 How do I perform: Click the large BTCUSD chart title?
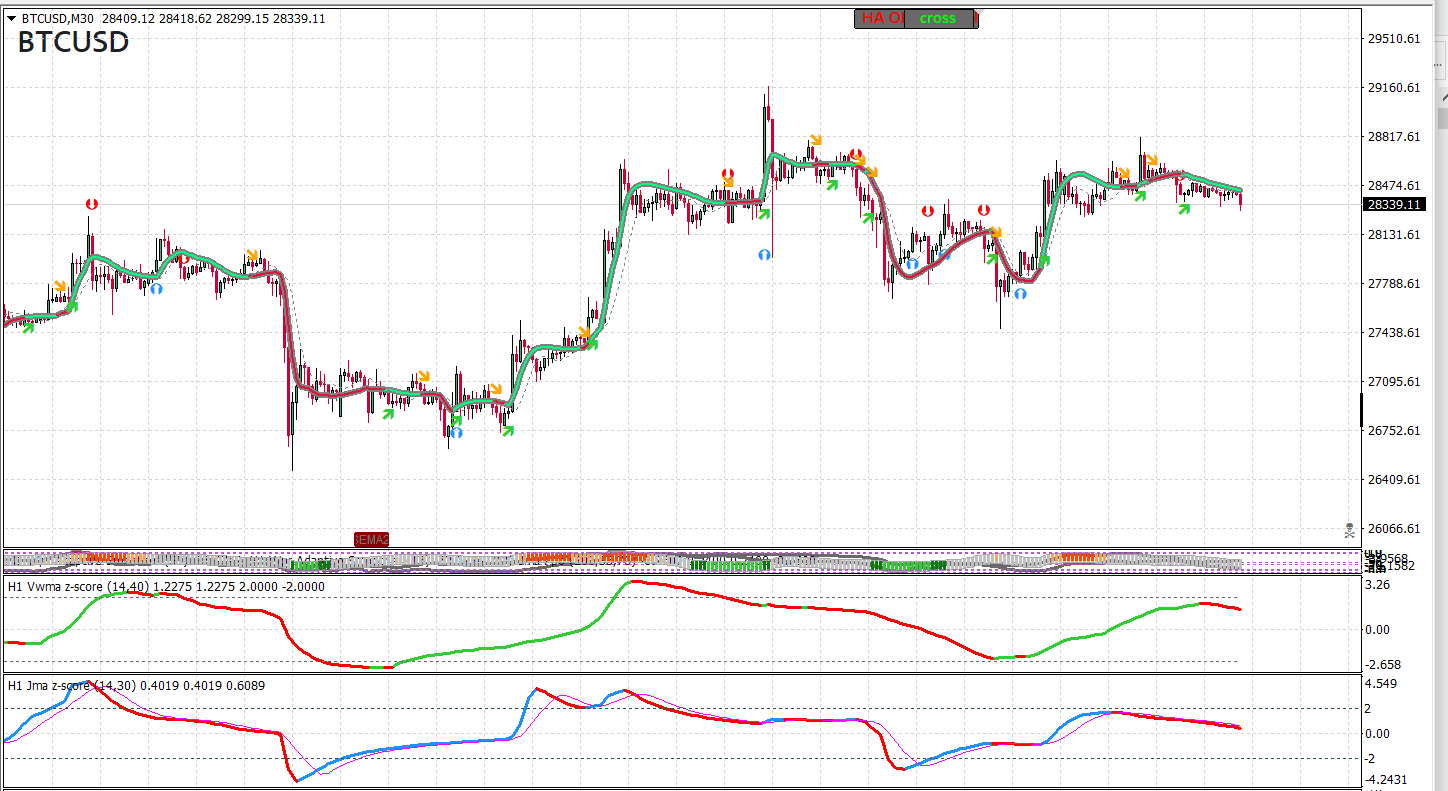73,43
